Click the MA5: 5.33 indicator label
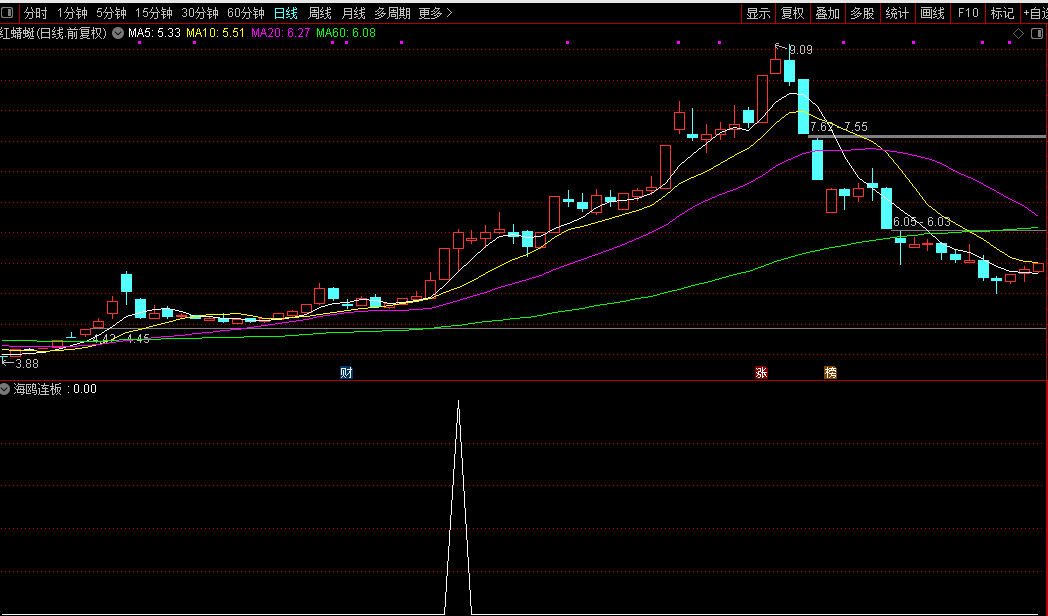The width and height of the screenshot is (1048, 616). [154, 33]
